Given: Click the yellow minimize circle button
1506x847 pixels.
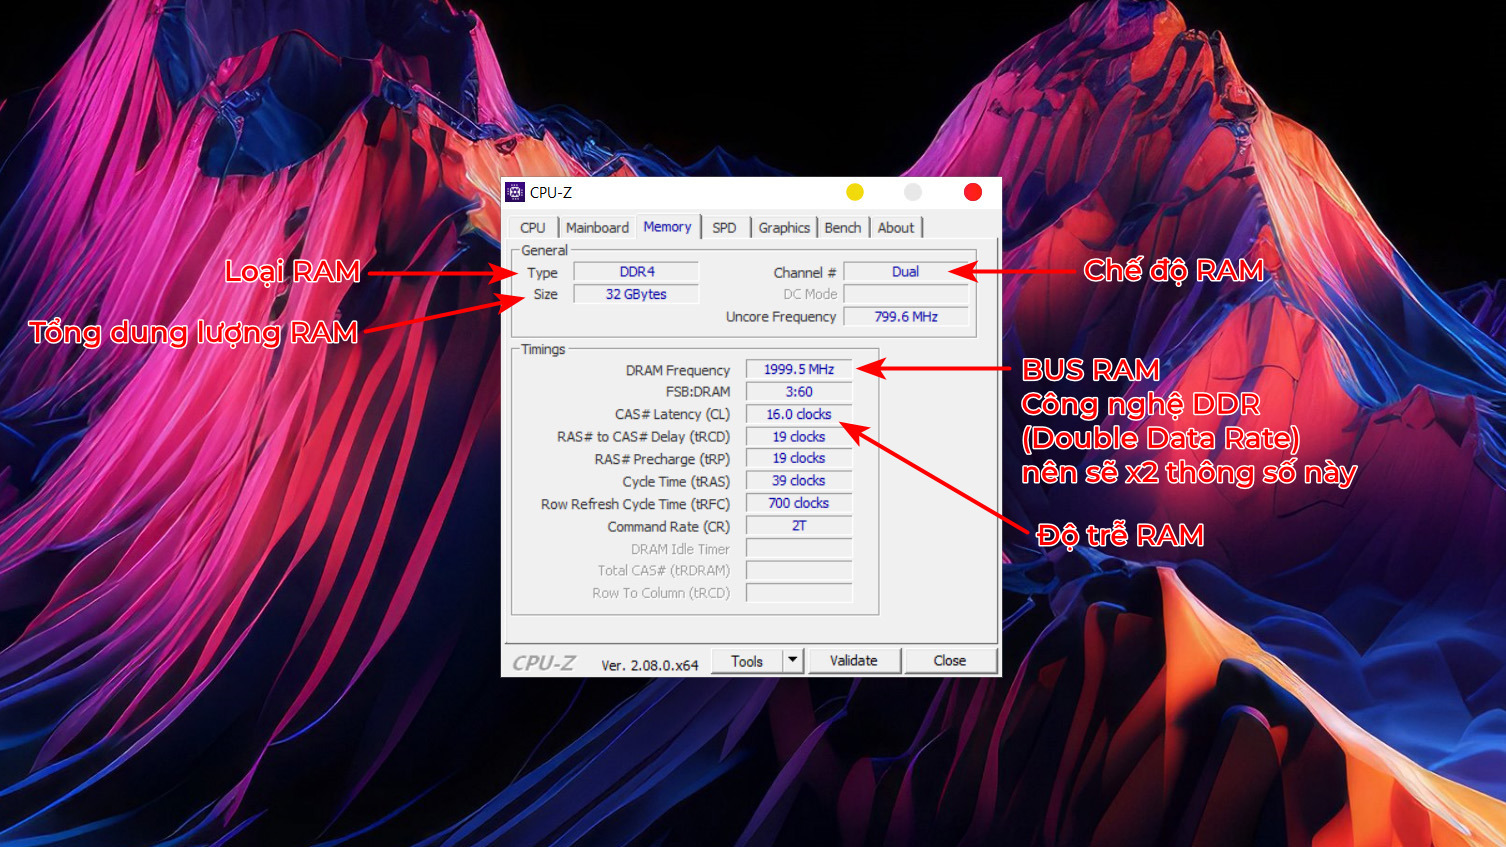Looking at the screenshot, I should click(x=854, y=192).
